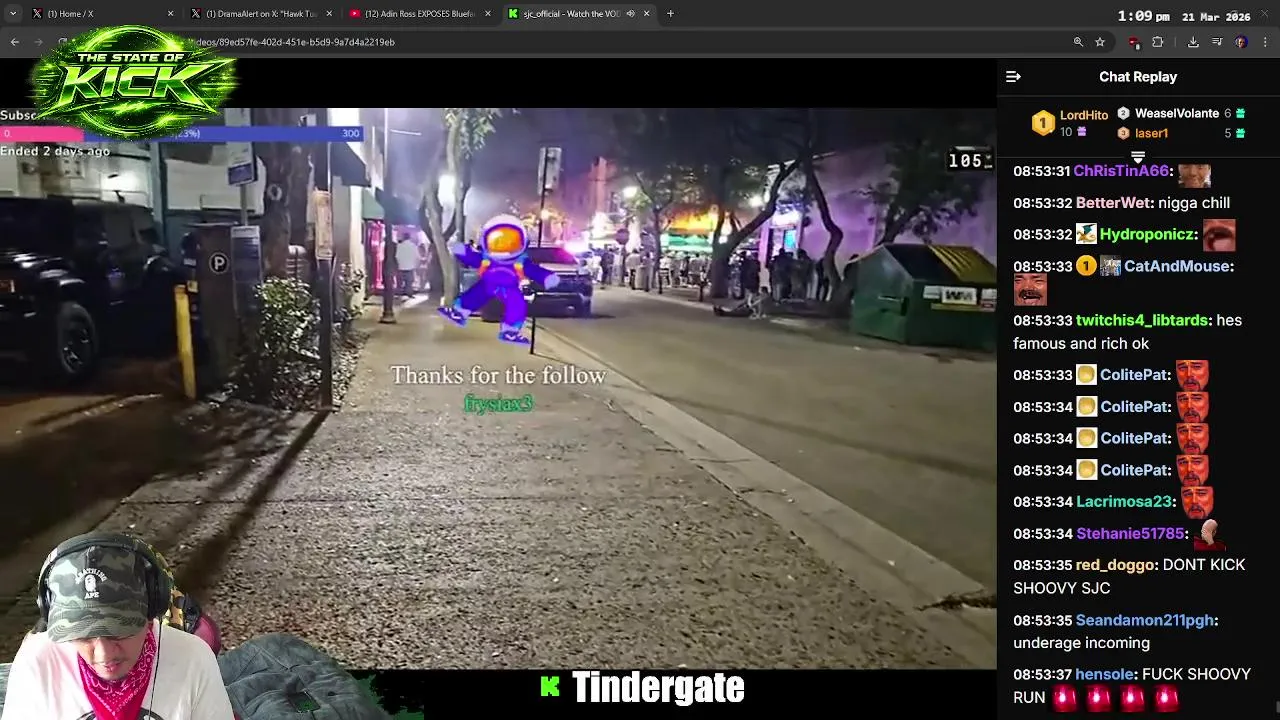Viewport: 1280px width, 720px height.
Task: Click the VOD video player
Action: click(498, 388)
